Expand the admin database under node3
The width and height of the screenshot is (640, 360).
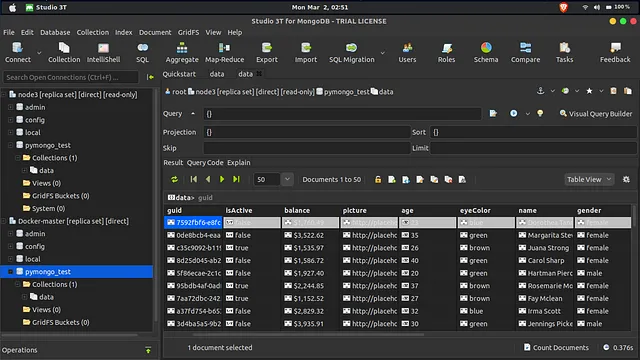click(x=11, y=107)
